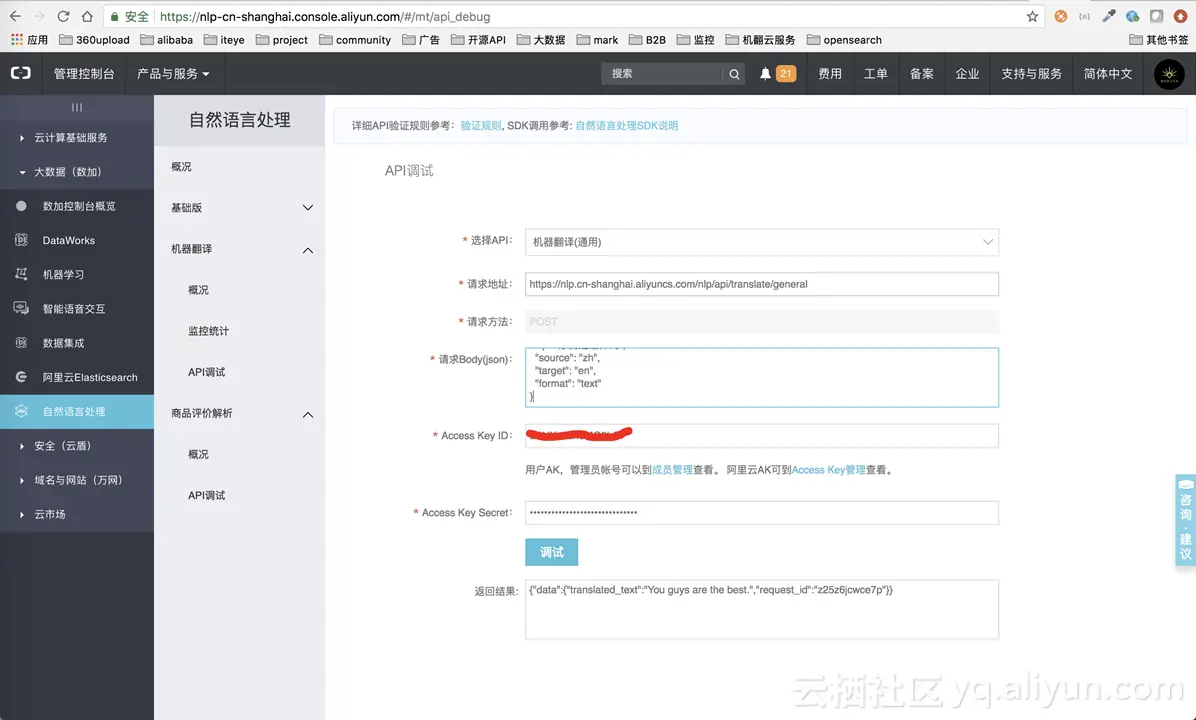This screenshot has width=1196, height=720.
Task: Open 企业 top menu
Action: click(x=967, y=73)
